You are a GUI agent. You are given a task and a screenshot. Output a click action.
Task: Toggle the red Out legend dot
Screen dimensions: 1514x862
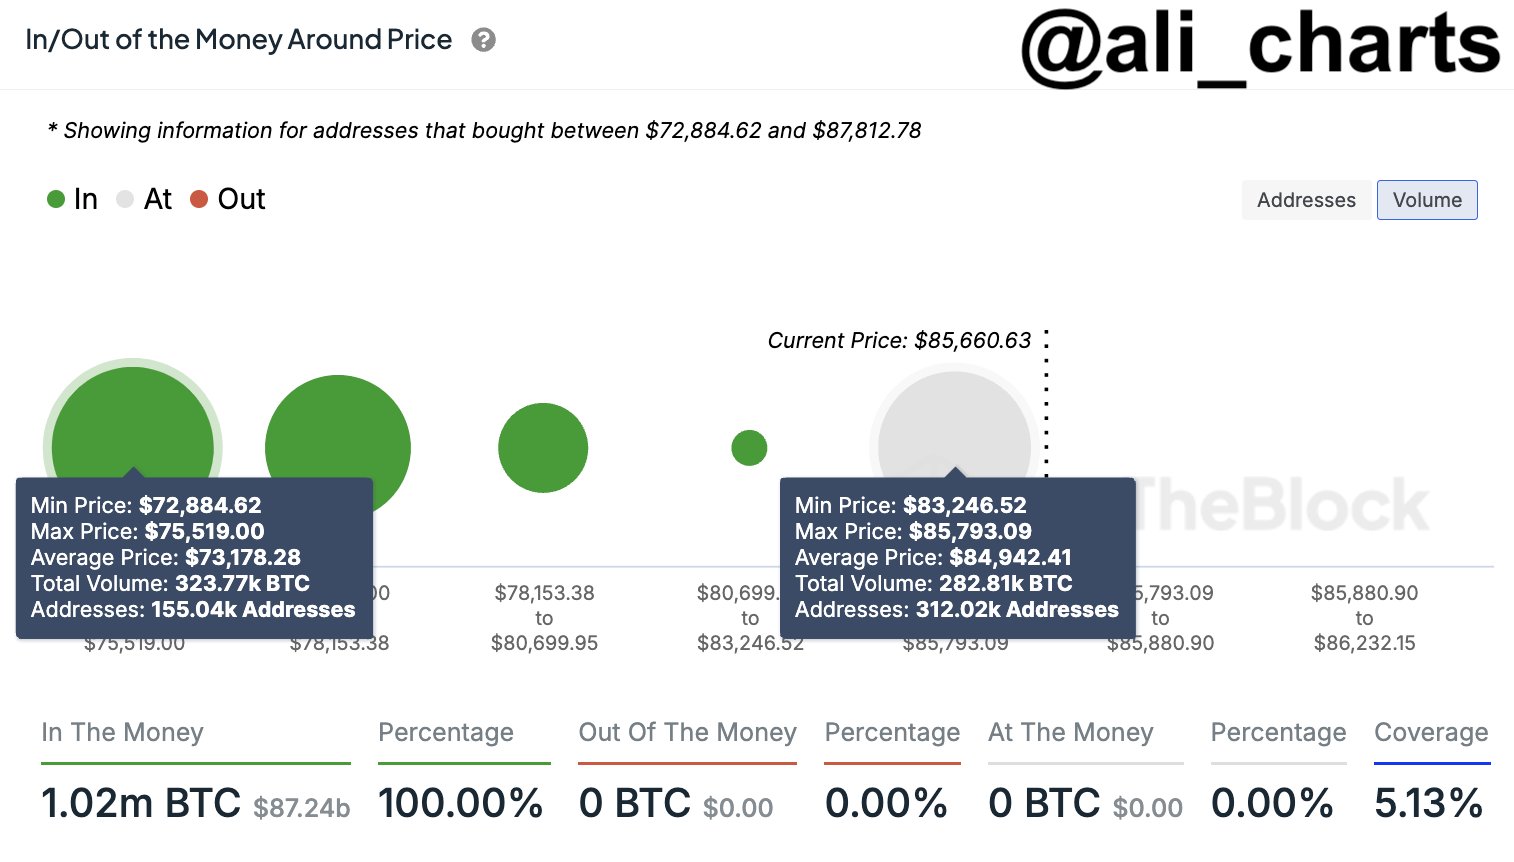[199, 199]
